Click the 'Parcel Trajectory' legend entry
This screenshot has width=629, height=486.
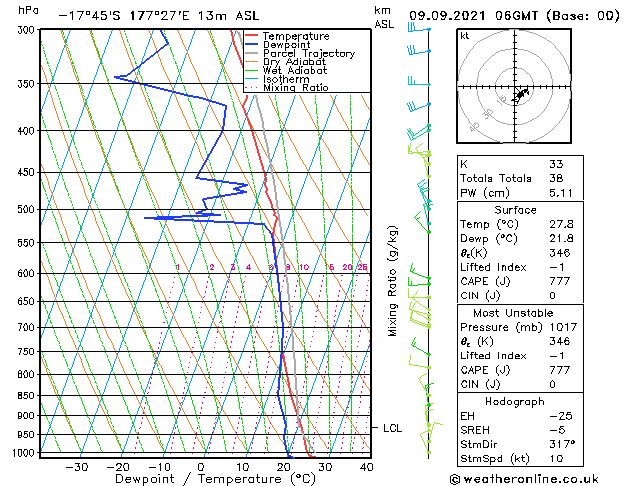[309, 53]
